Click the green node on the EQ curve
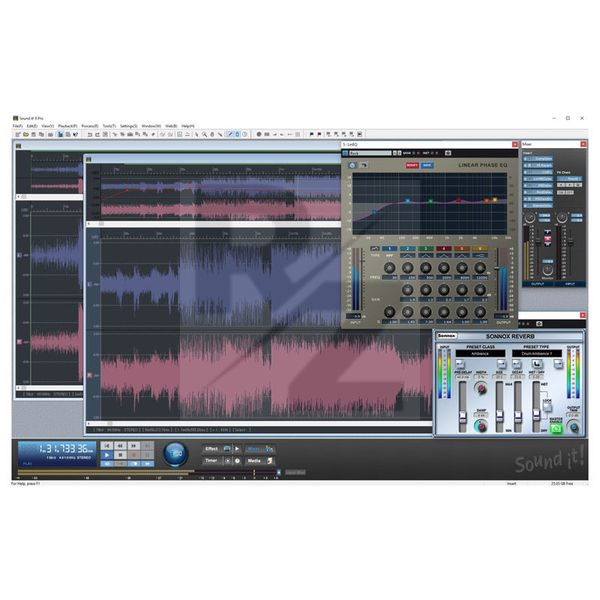The image size is (600, 600). click(430, 201)
